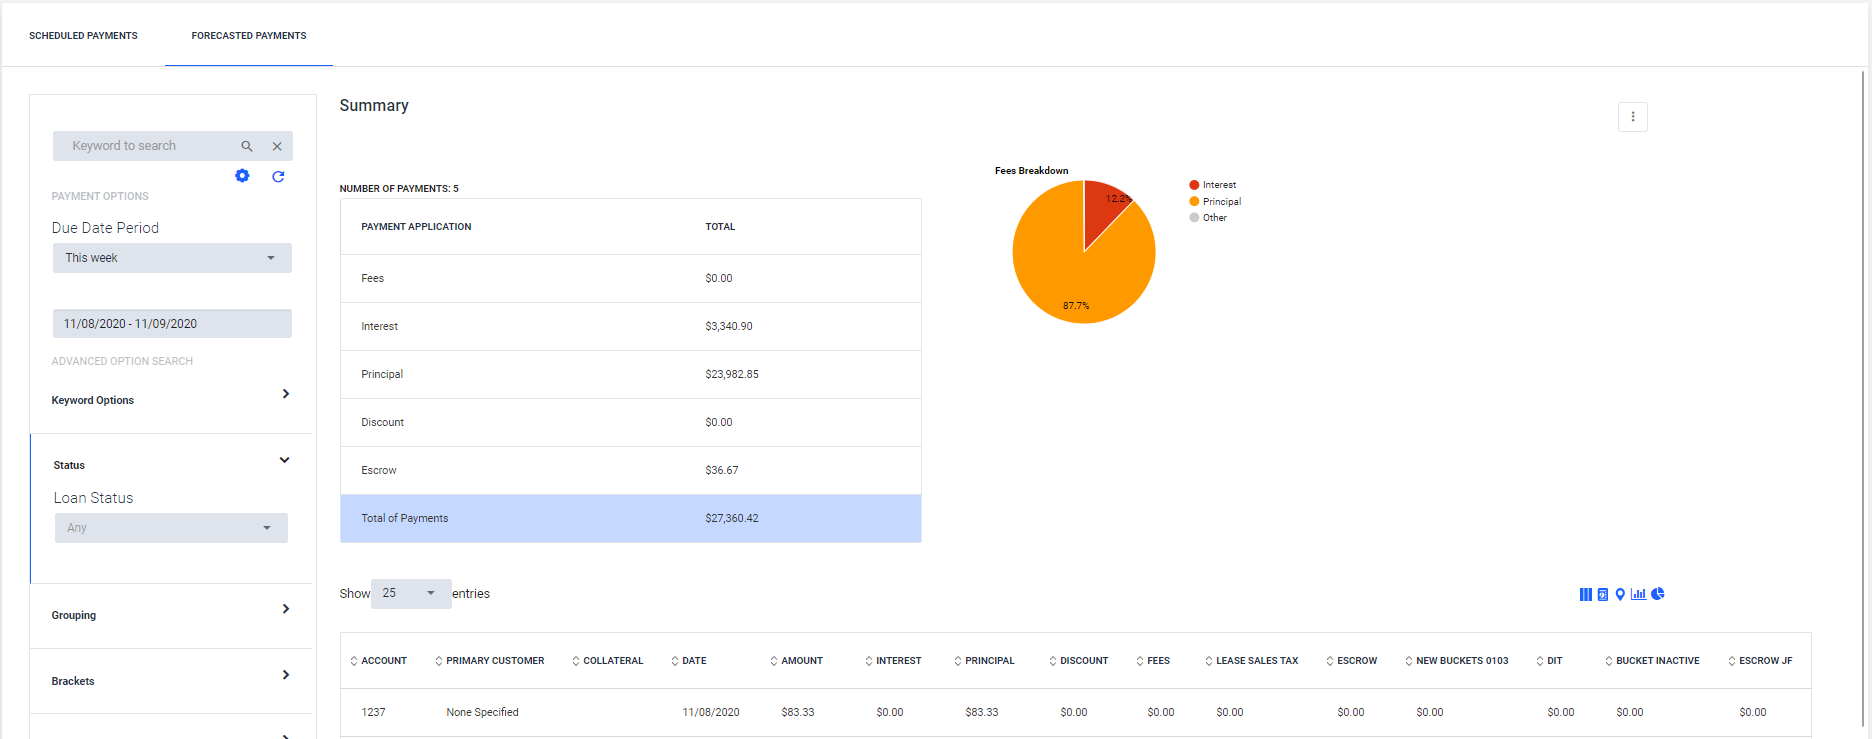Sort table by Lease Sales Tax column
The height and width of the screenshot is (739, 1872).
pyautogui.click(x=1252, y=661)
